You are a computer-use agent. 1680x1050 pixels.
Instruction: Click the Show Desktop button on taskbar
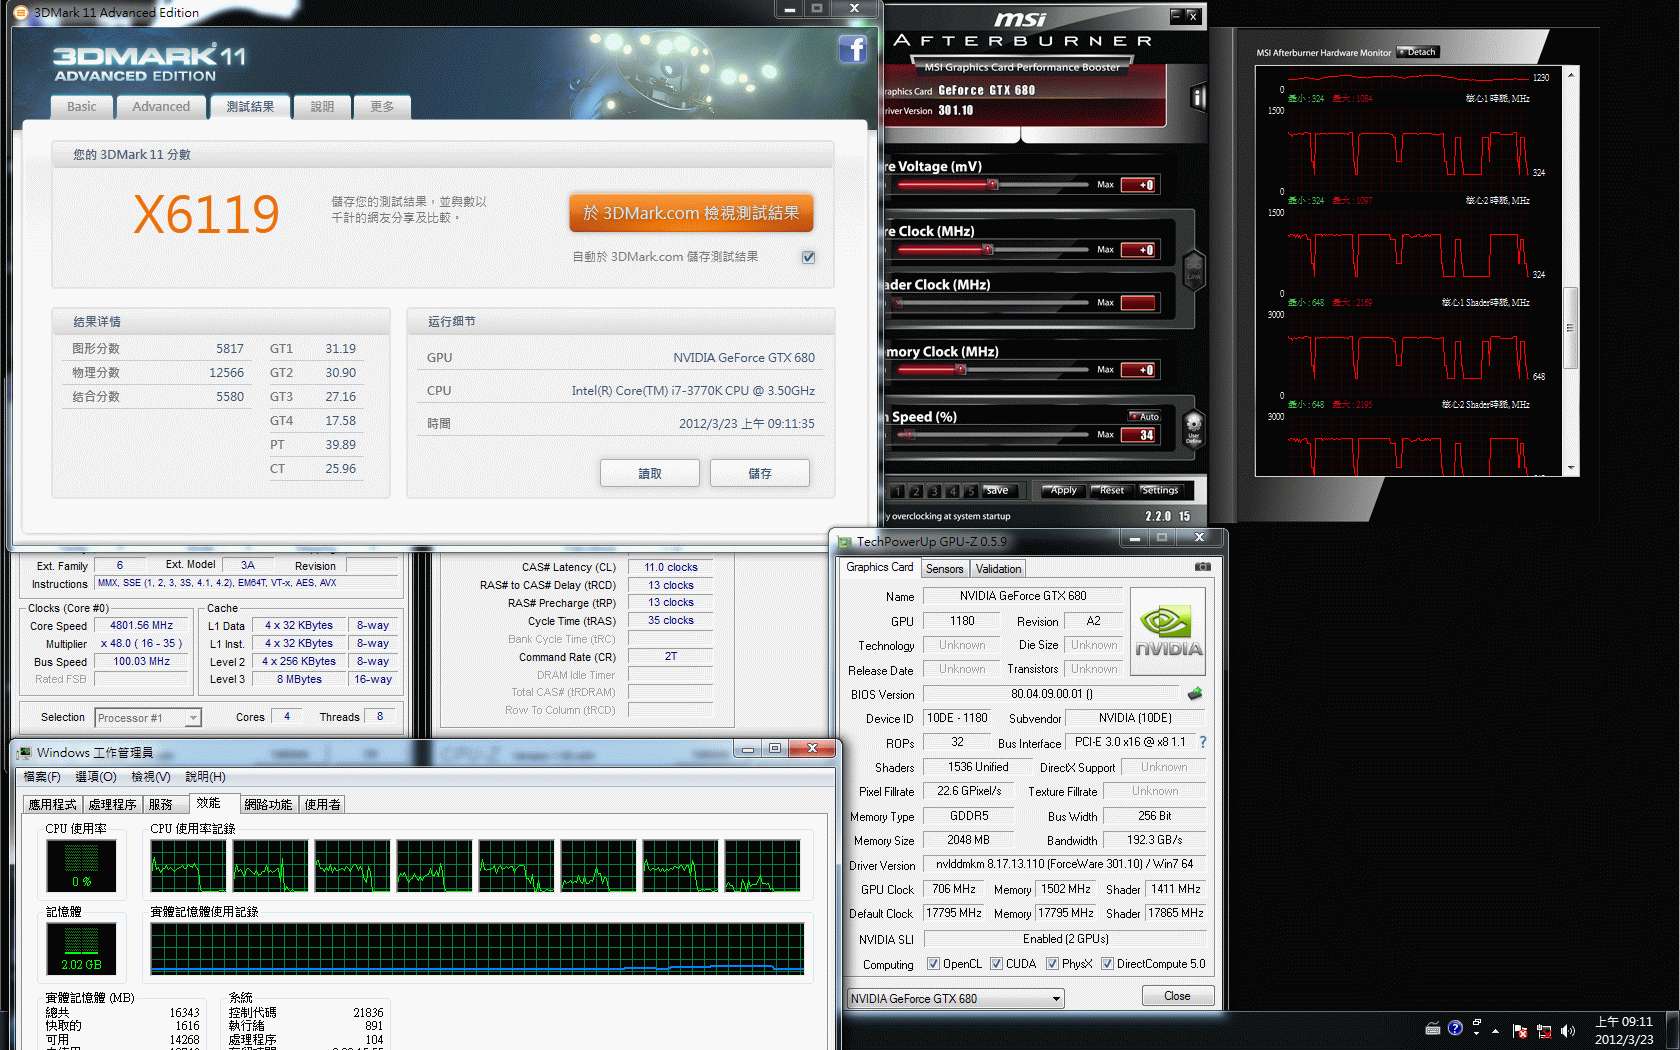tap(1672, 1031)
